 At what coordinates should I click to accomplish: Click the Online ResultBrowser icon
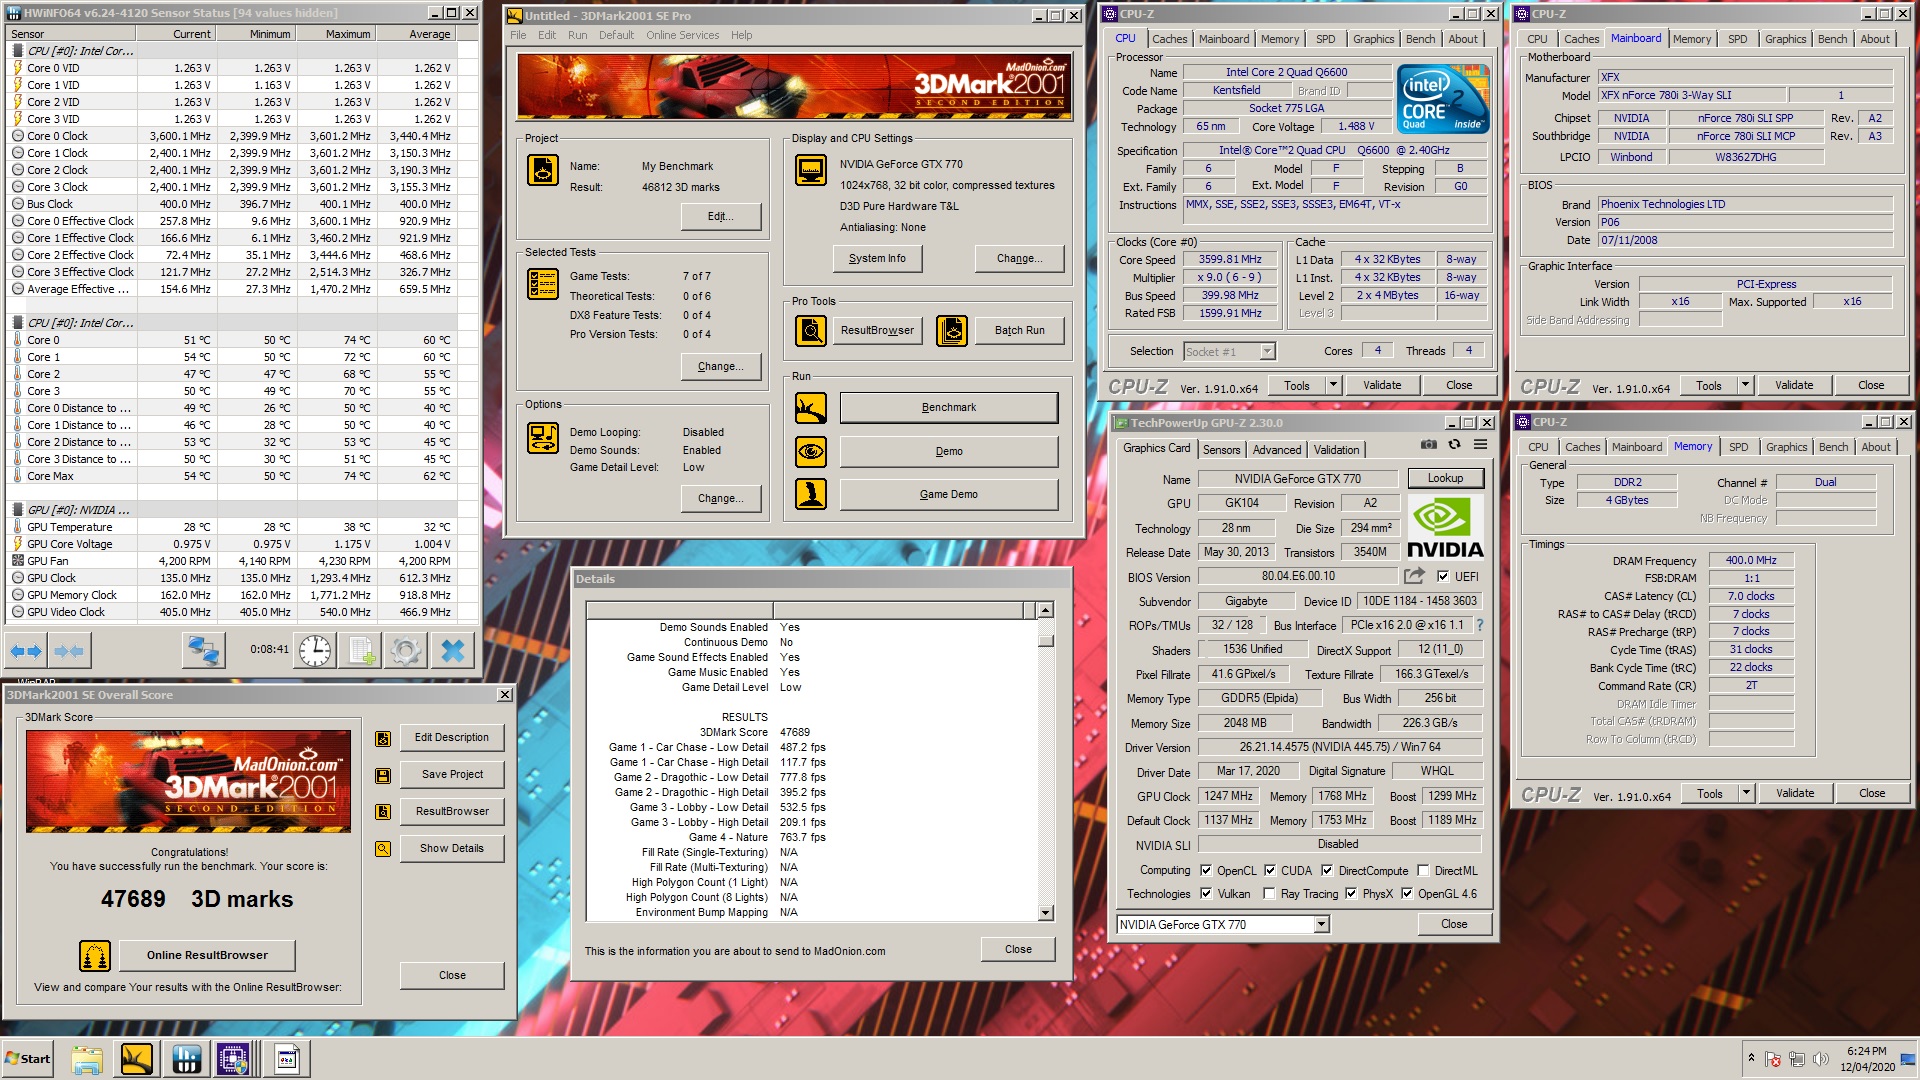click(95, 956)
